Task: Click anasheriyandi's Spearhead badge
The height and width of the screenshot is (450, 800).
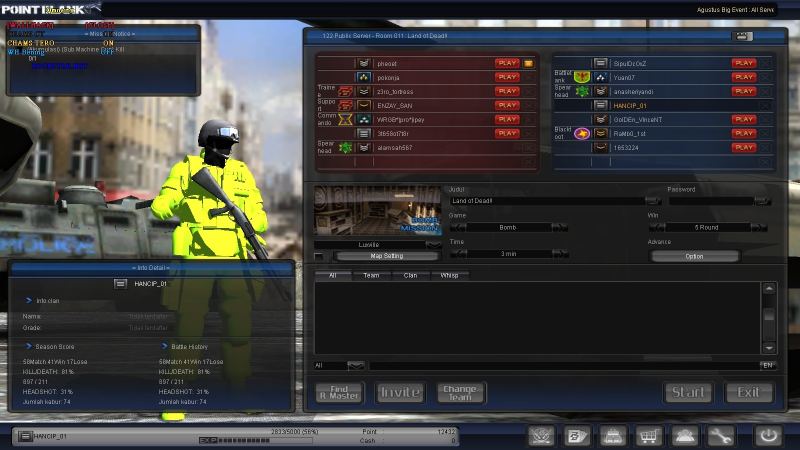Action: (x=582, y=91)
